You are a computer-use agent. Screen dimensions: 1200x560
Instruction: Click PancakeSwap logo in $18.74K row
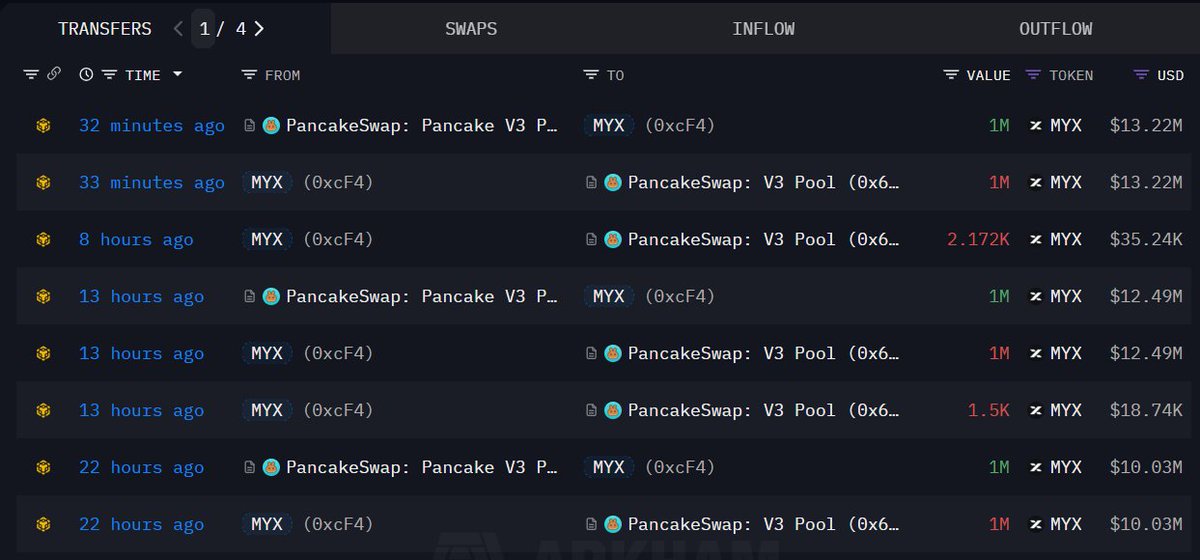pos(613,411)
